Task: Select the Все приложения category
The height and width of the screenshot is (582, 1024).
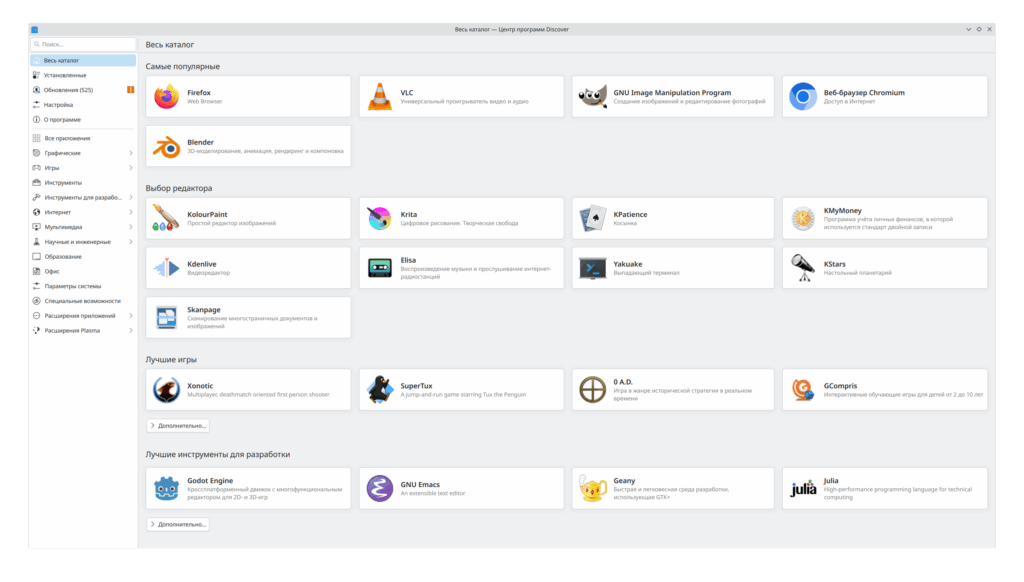Action: click(83, 138)
